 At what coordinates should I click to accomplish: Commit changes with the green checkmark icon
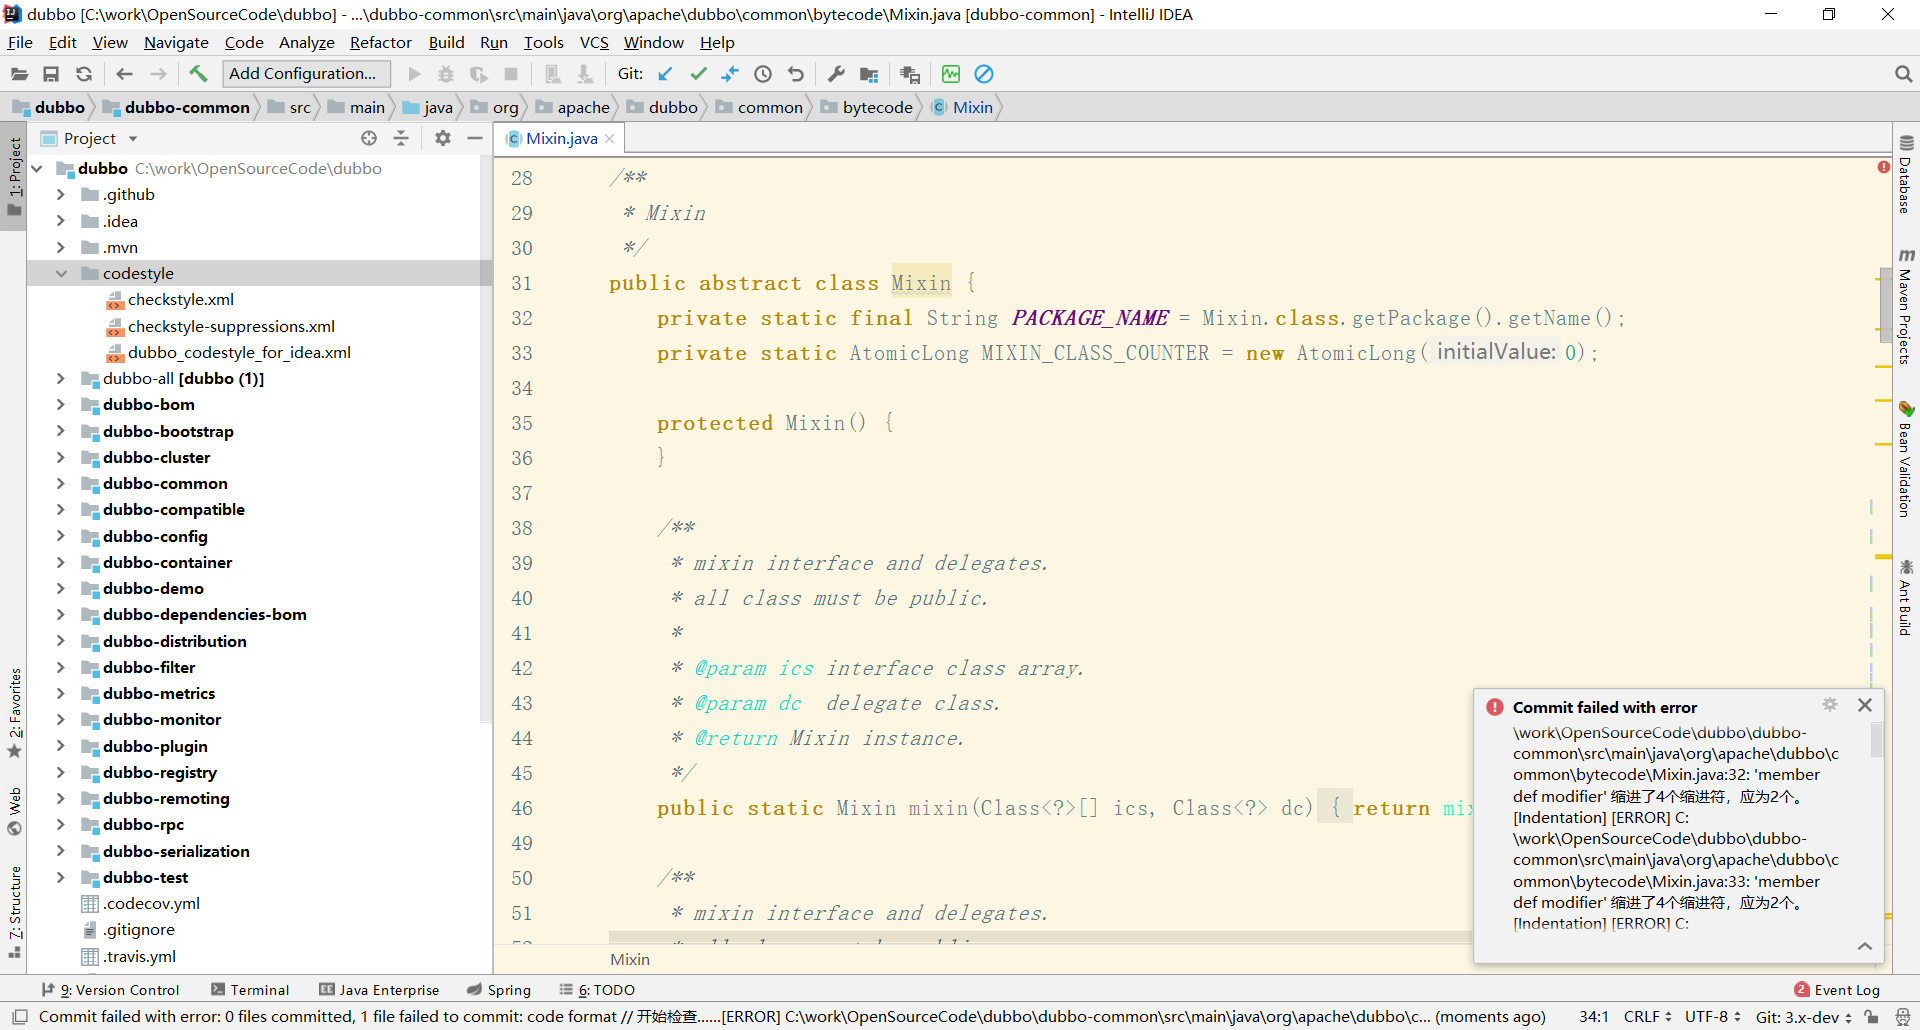698,74
